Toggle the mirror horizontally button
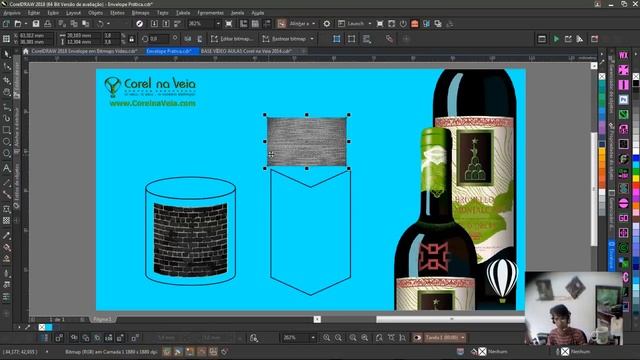This screenshot has height=360, width=640. click(x=188, y=39)
